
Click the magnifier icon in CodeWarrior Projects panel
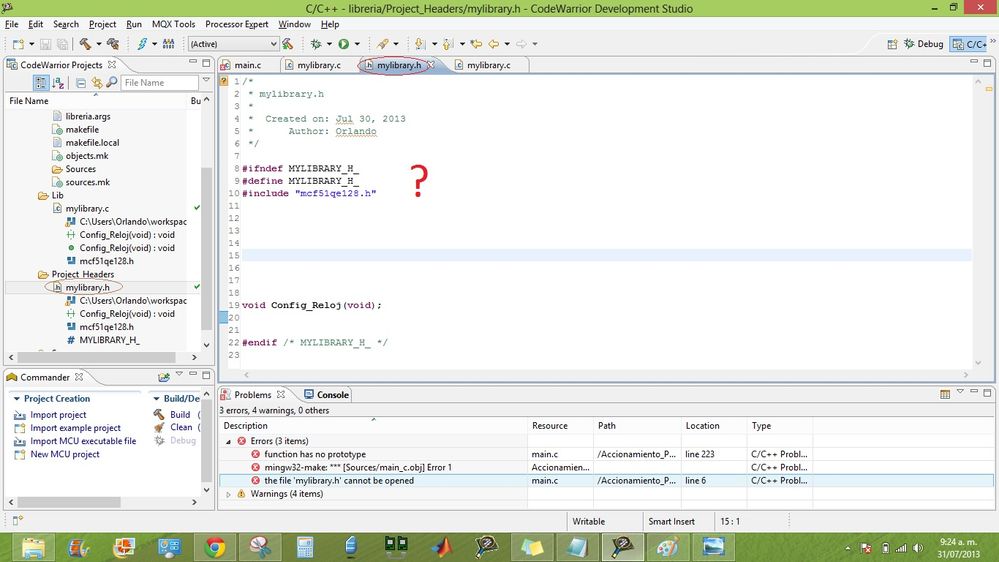[x=111, y=83]
